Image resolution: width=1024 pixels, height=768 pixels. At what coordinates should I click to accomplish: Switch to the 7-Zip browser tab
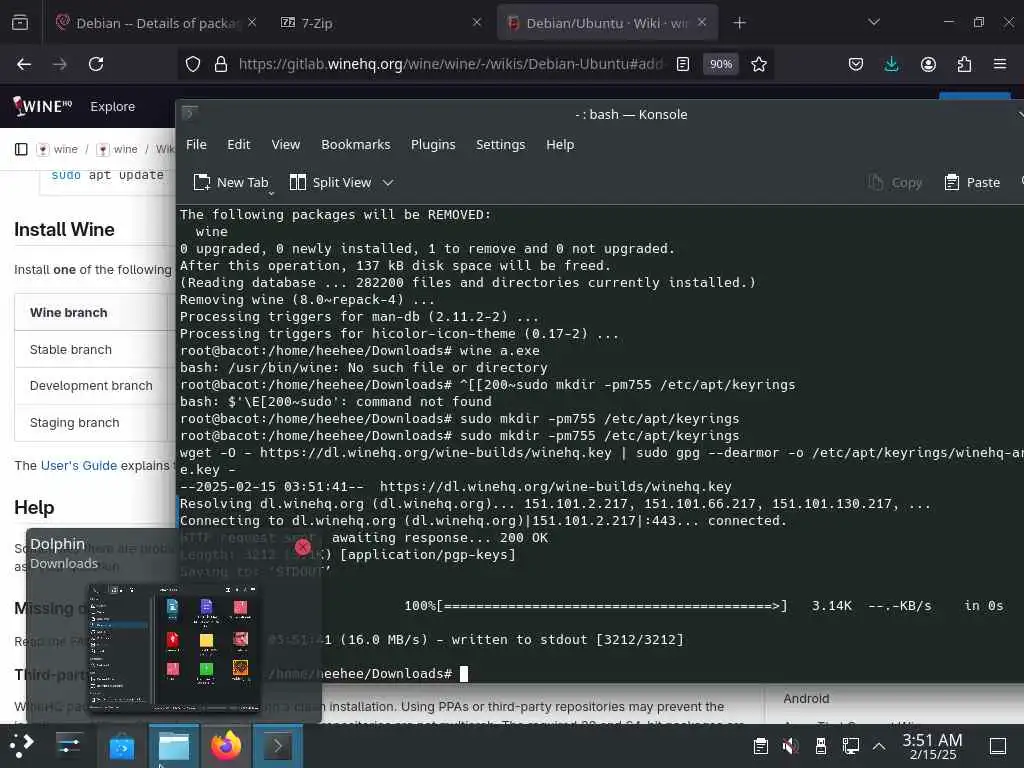tap(379, 23)
